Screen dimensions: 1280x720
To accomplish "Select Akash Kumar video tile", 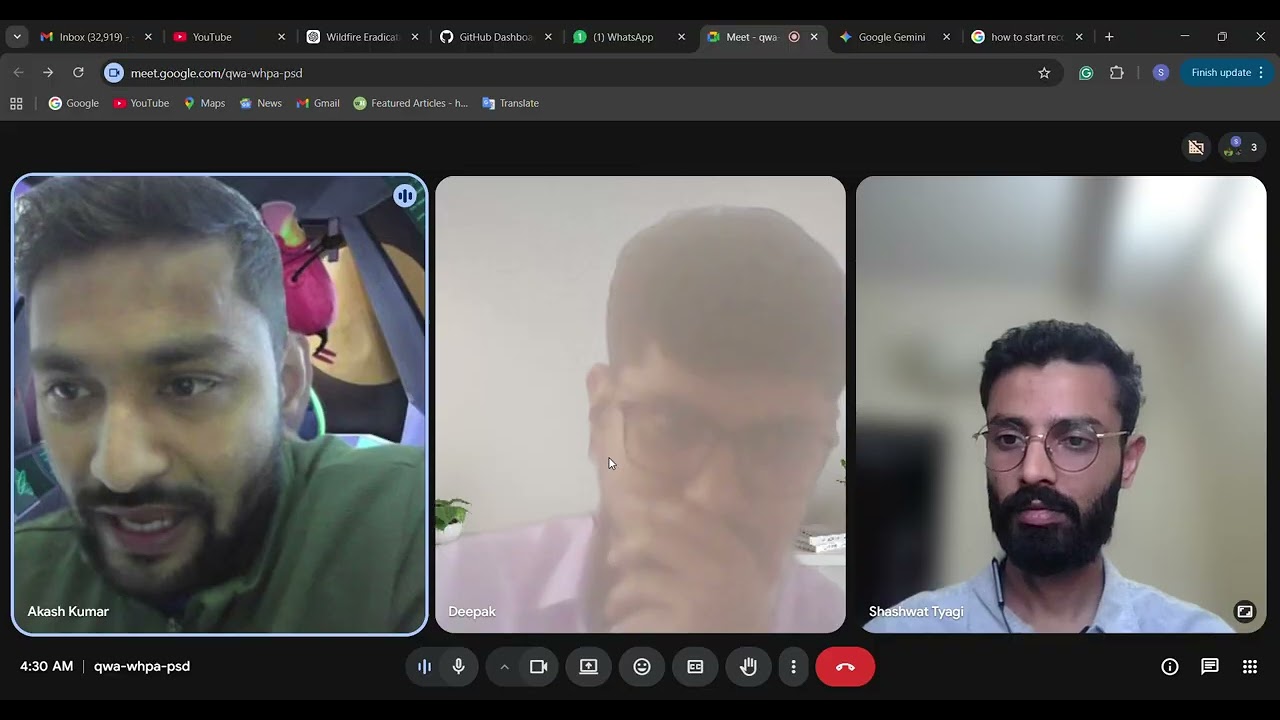I will pos(220,405).
